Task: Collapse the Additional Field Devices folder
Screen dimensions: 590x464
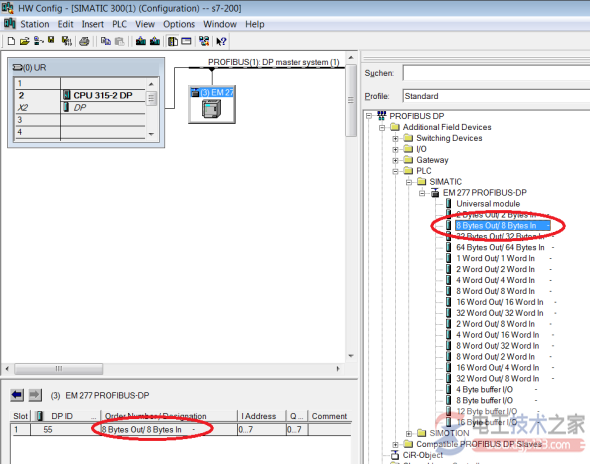Action: coord(382,127)
